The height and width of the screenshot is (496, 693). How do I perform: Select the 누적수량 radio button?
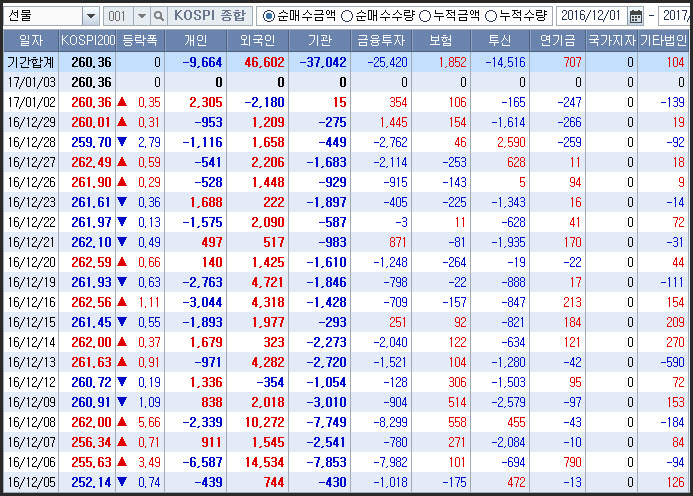(491, 16)
